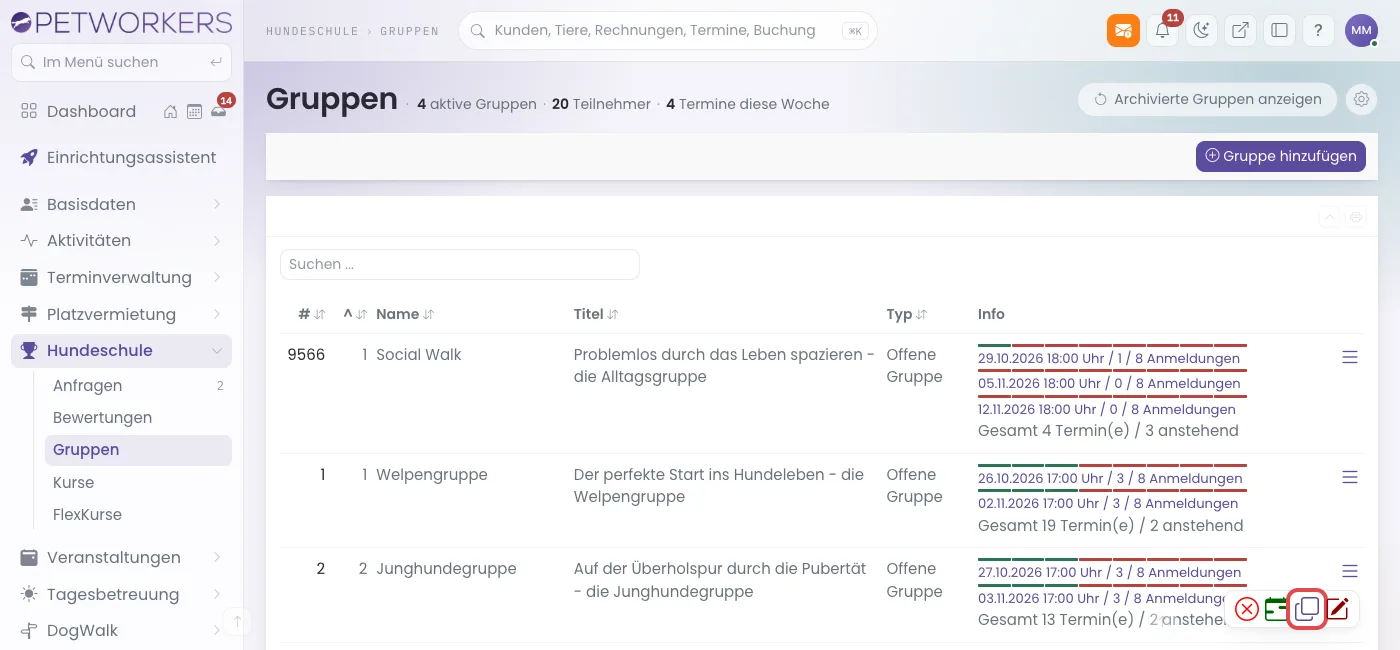Open the calendar icon beside Dashboard
The width and height of the screenshot is (1400, 650).
(x=194, y=112)
